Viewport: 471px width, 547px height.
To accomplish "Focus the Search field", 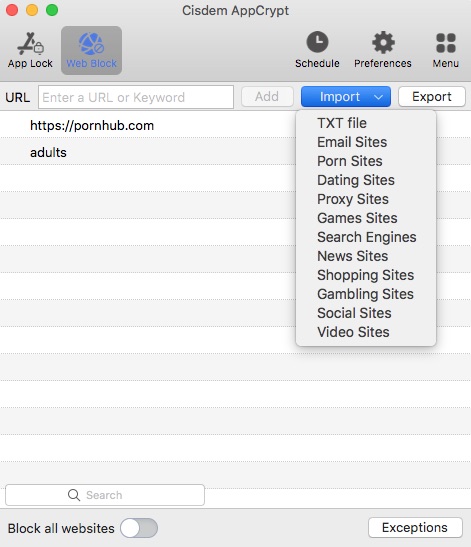I will (x=105, y=495).
